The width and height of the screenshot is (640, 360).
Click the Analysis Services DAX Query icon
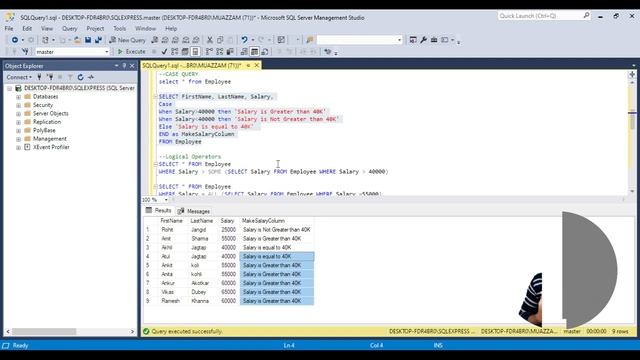196,40
